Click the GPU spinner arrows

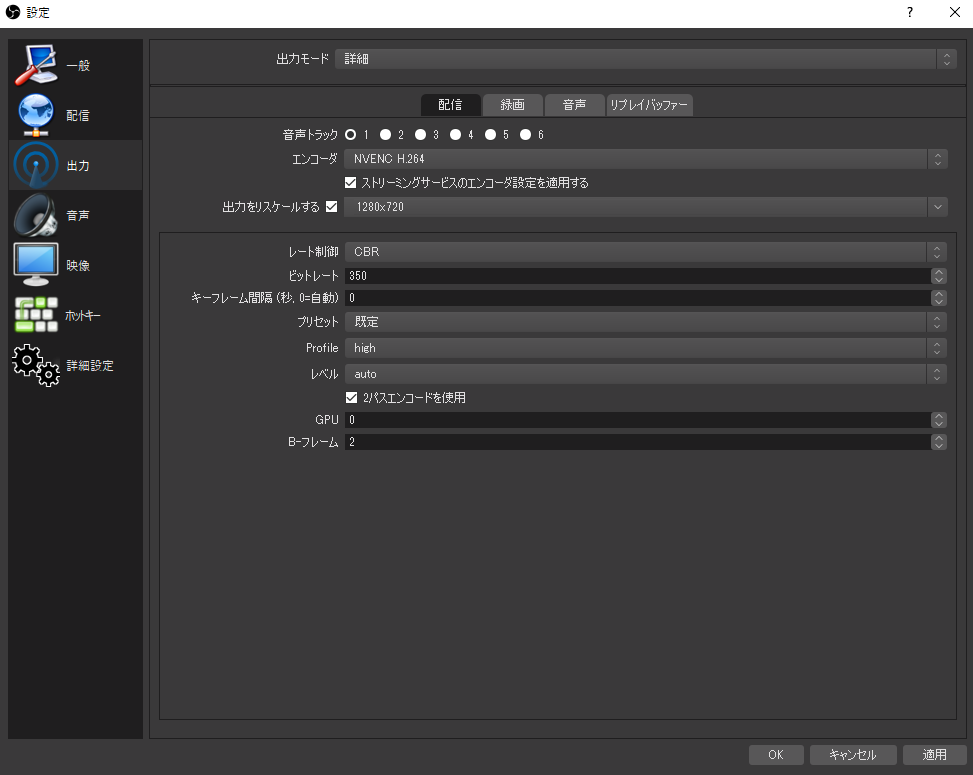click(x=939, y=420)
